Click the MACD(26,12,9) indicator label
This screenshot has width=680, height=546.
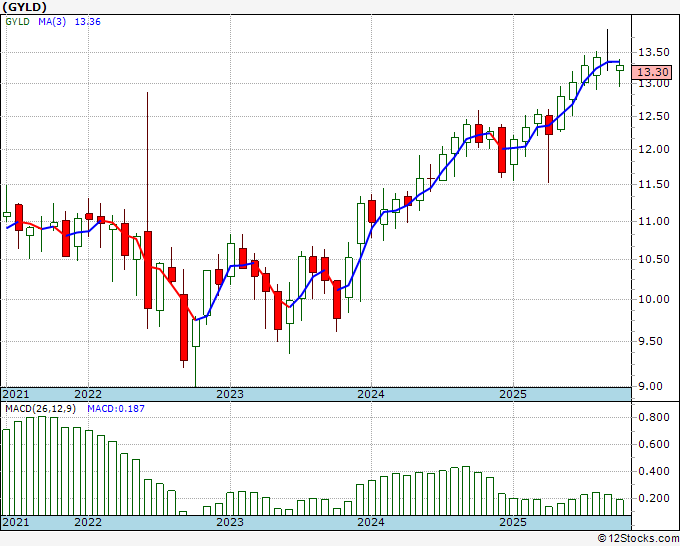[40, 409]
